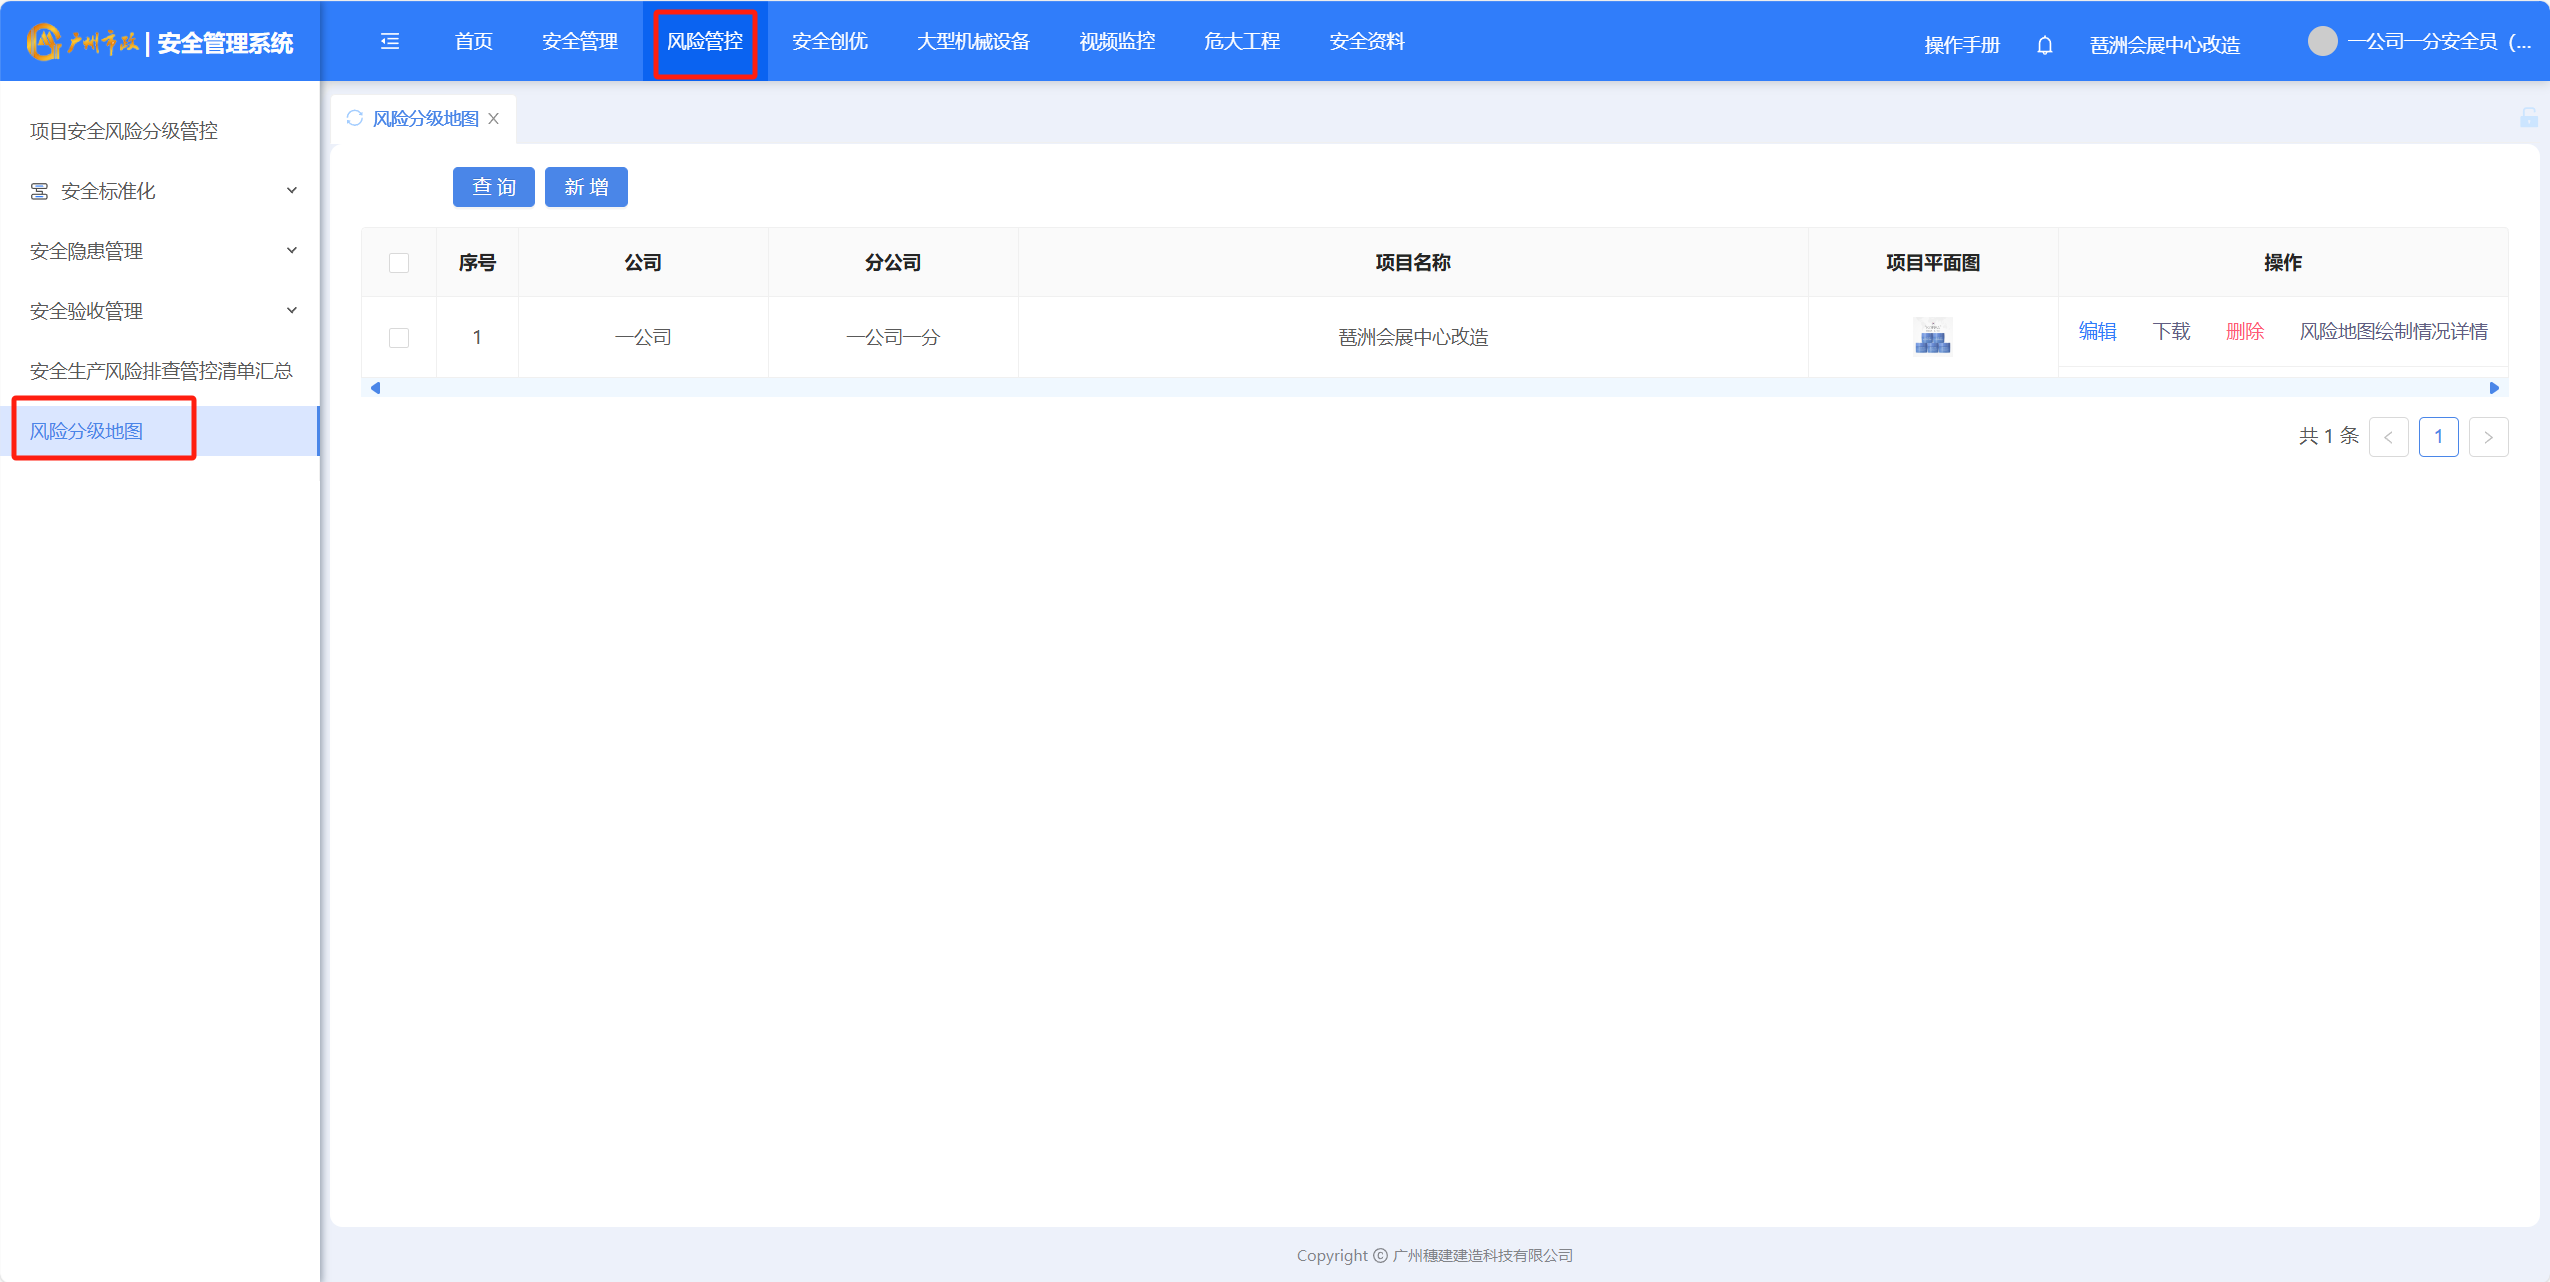Click the 安全标准化 sidebar icon
This screenshot has width=2550, height=1282.
(39, 191)
